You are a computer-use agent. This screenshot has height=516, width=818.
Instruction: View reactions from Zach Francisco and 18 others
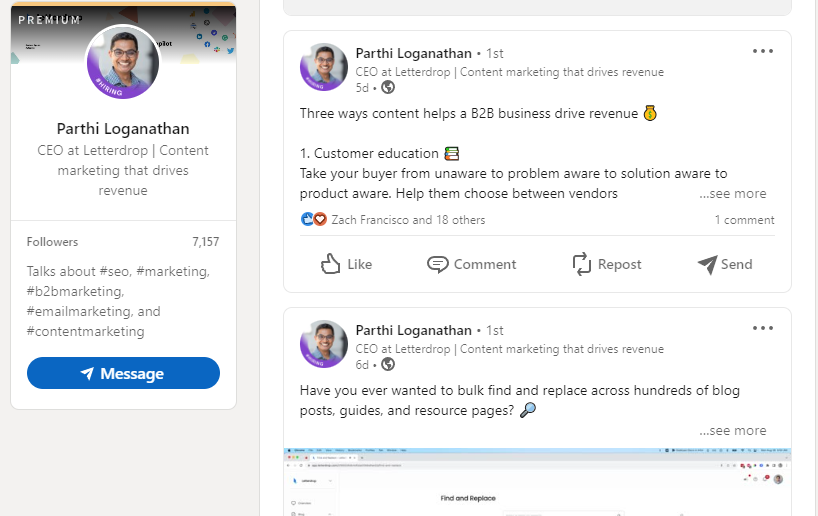(408, 220)
